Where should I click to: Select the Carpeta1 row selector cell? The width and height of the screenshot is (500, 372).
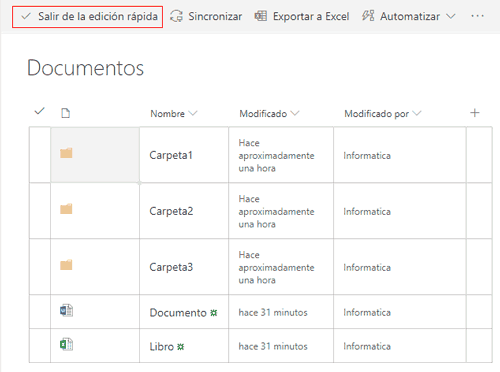click(40, 155)
